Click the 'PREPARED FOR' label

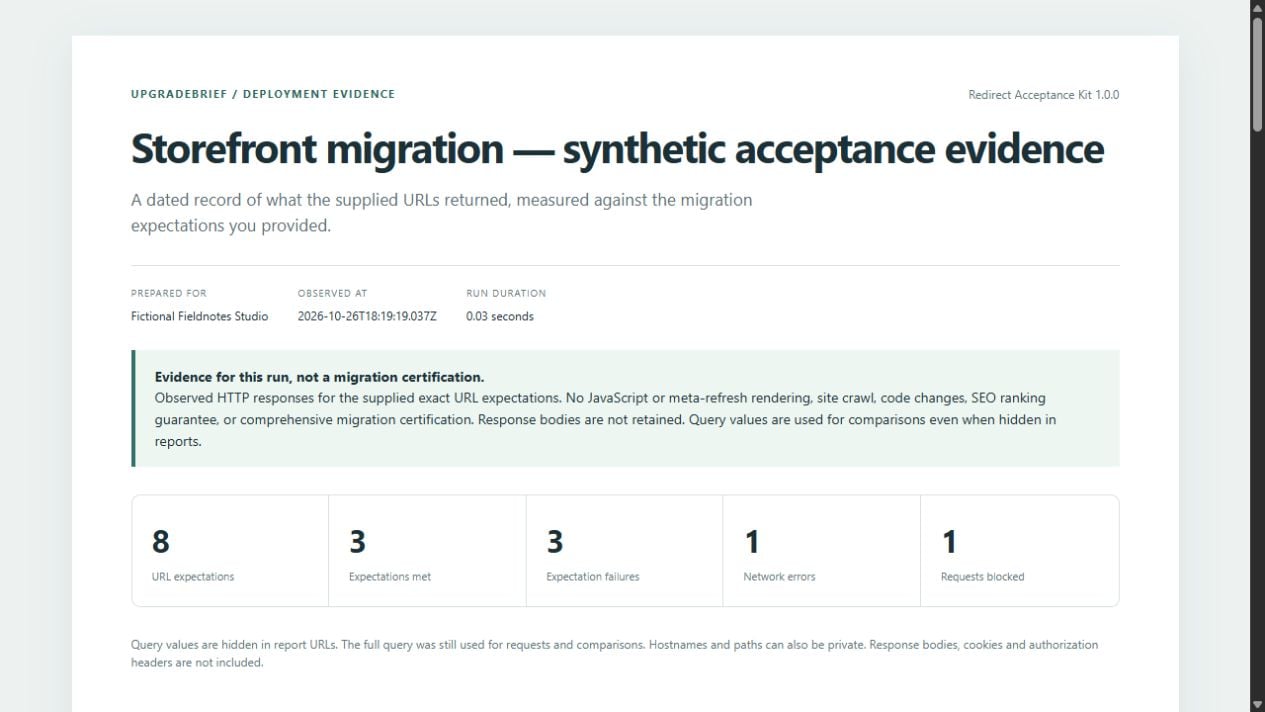(x=169, y=293)
